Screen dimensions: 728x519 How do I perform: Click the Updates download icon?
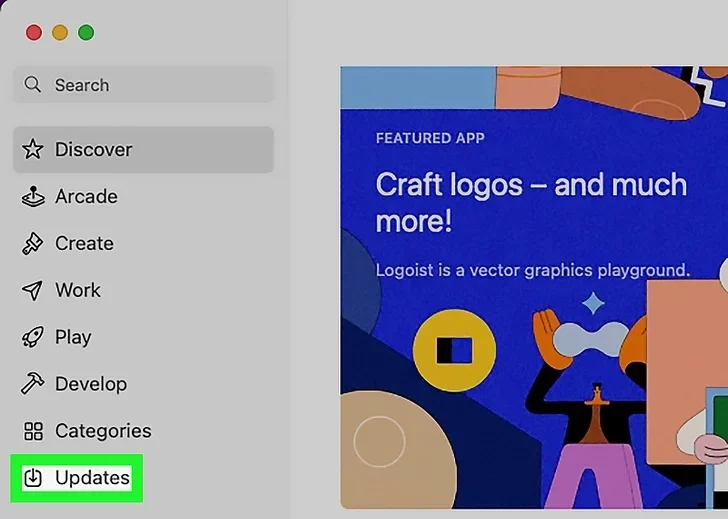click(33, 478)
